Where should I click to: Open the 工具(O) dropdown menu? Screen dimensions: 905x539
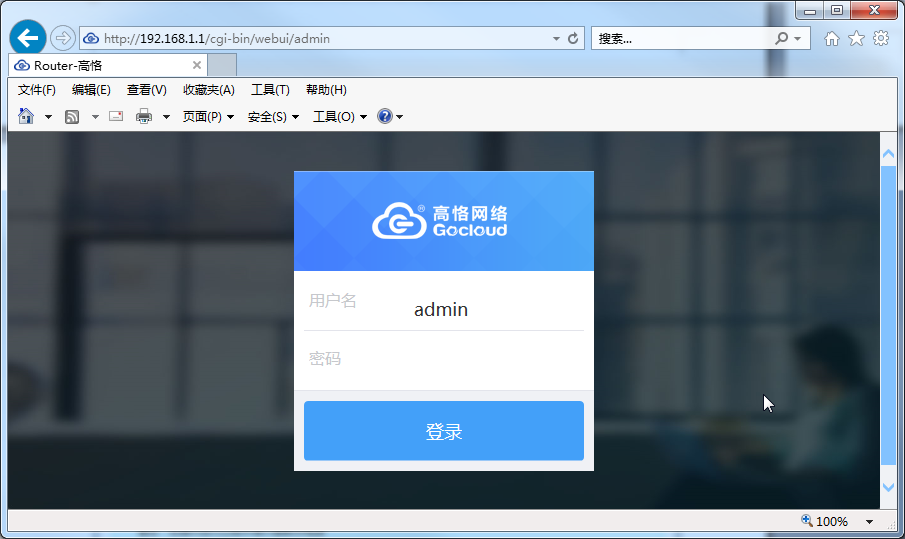(x=340, y=117)
